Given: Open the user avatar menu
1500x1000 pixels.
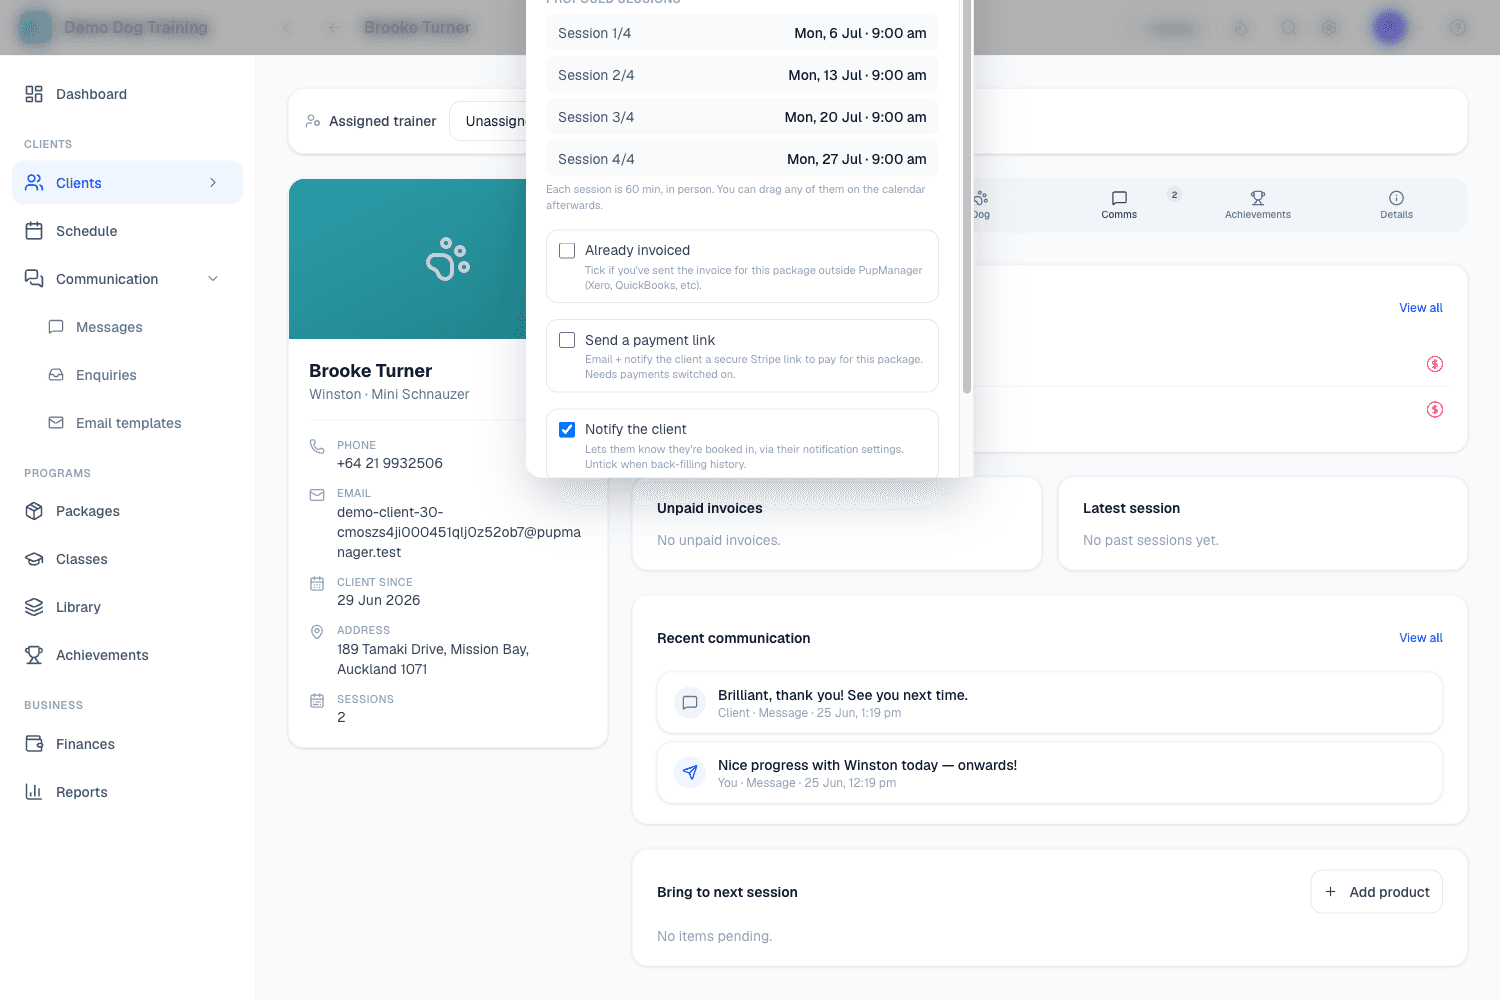Looking at the screenshot, I should [x=1390, y=27].
